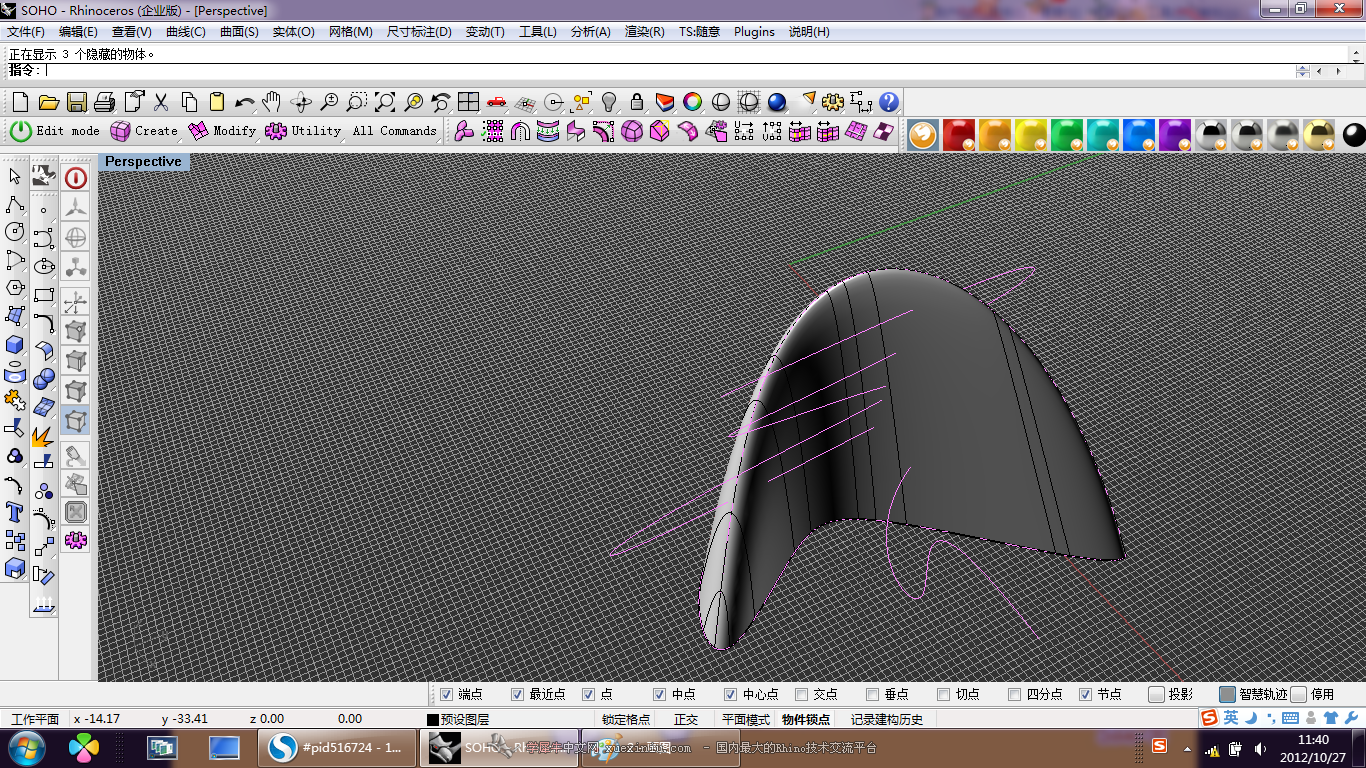Screen dimensions: 1366x768
Task: Click the puzzle piece boolean icon
Action: (x=15, y=400)
